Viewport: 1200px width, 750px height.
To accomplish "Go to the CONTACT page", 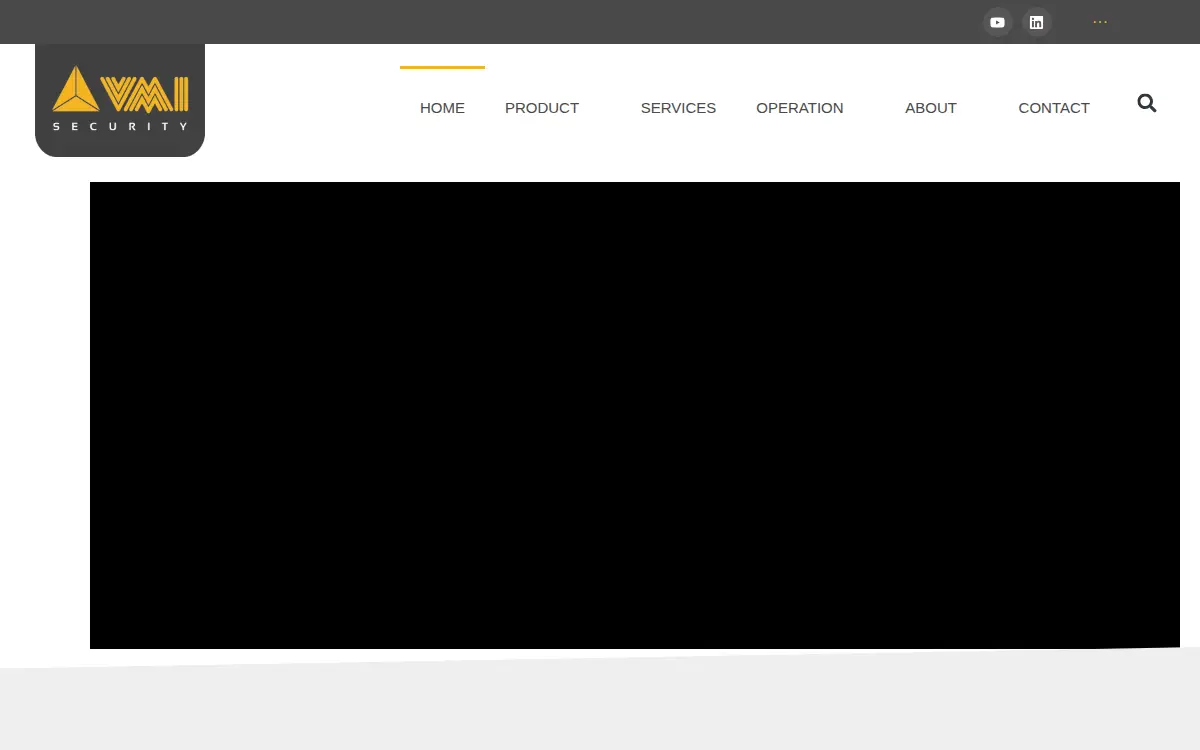I will coord(1054,108).
